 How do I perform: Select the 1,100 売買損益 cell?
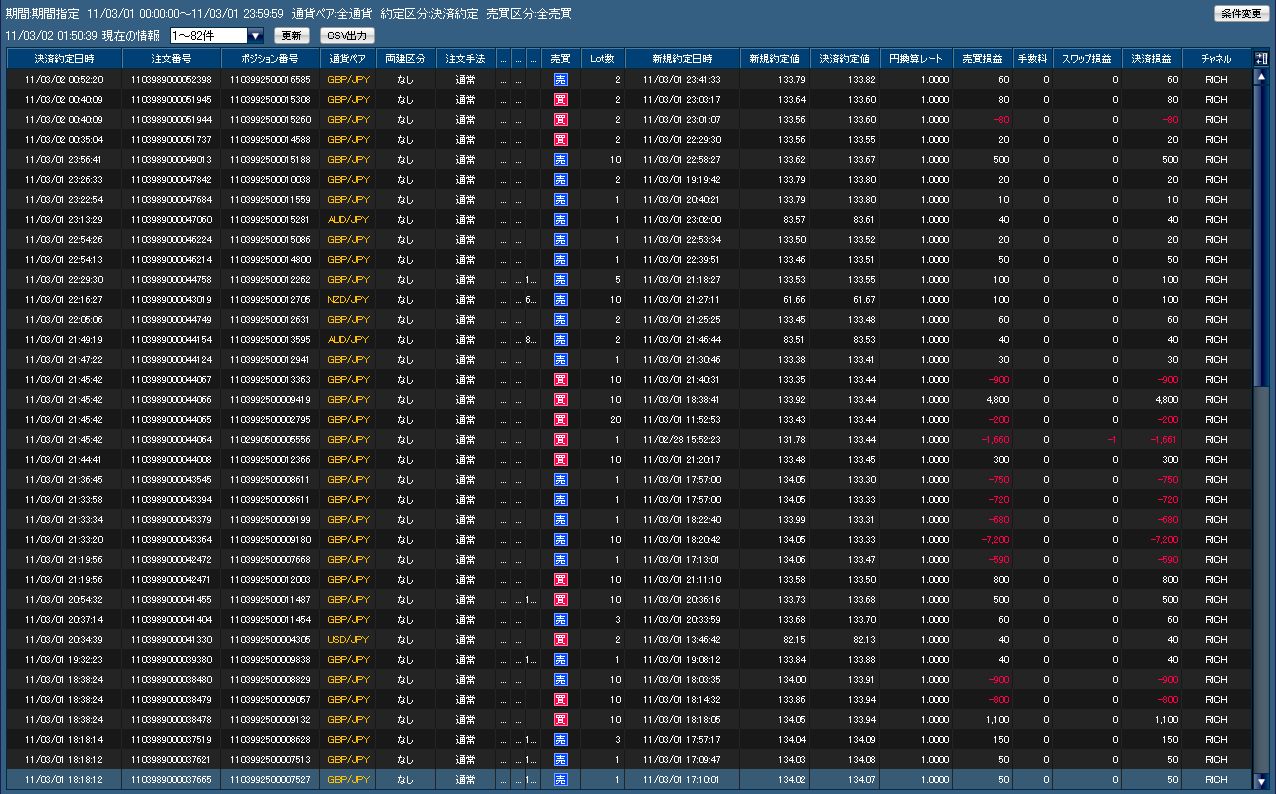coord(982,719)
